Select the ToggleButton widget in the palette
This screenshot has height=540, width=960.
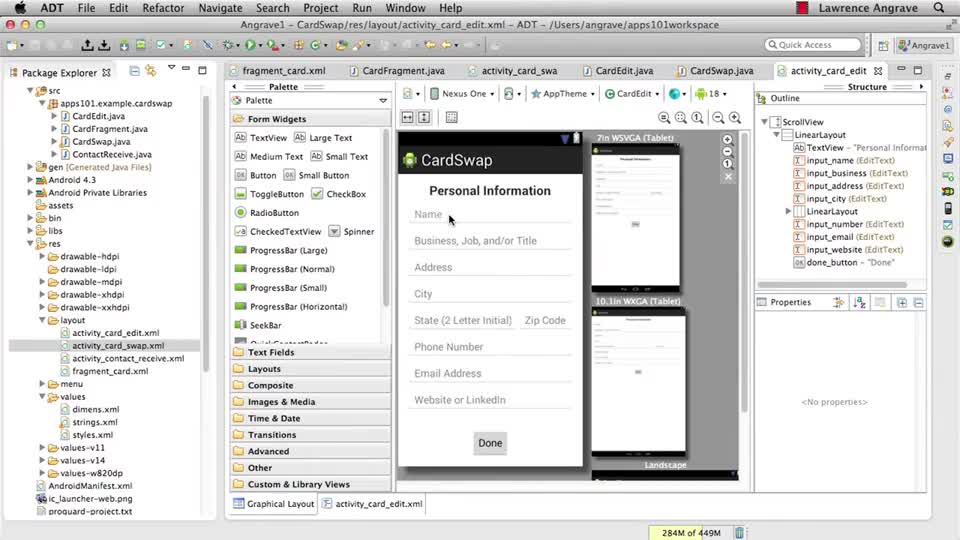(x=269, y=194)
